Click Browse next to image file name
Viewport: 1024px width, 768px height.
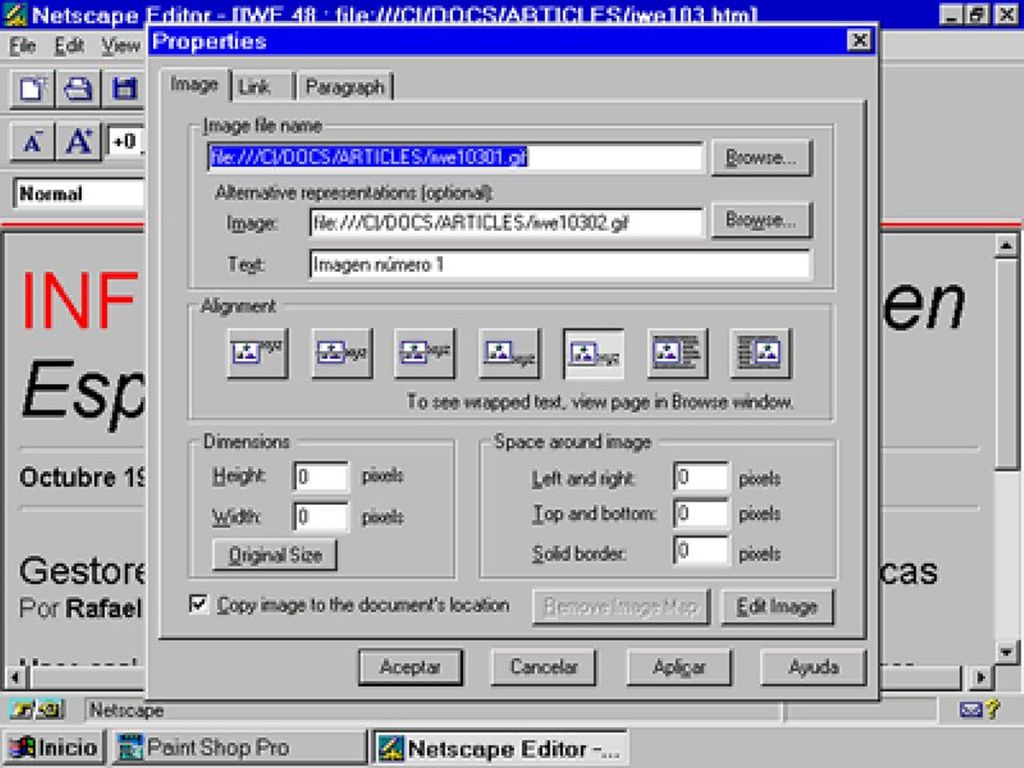(761, 157)
